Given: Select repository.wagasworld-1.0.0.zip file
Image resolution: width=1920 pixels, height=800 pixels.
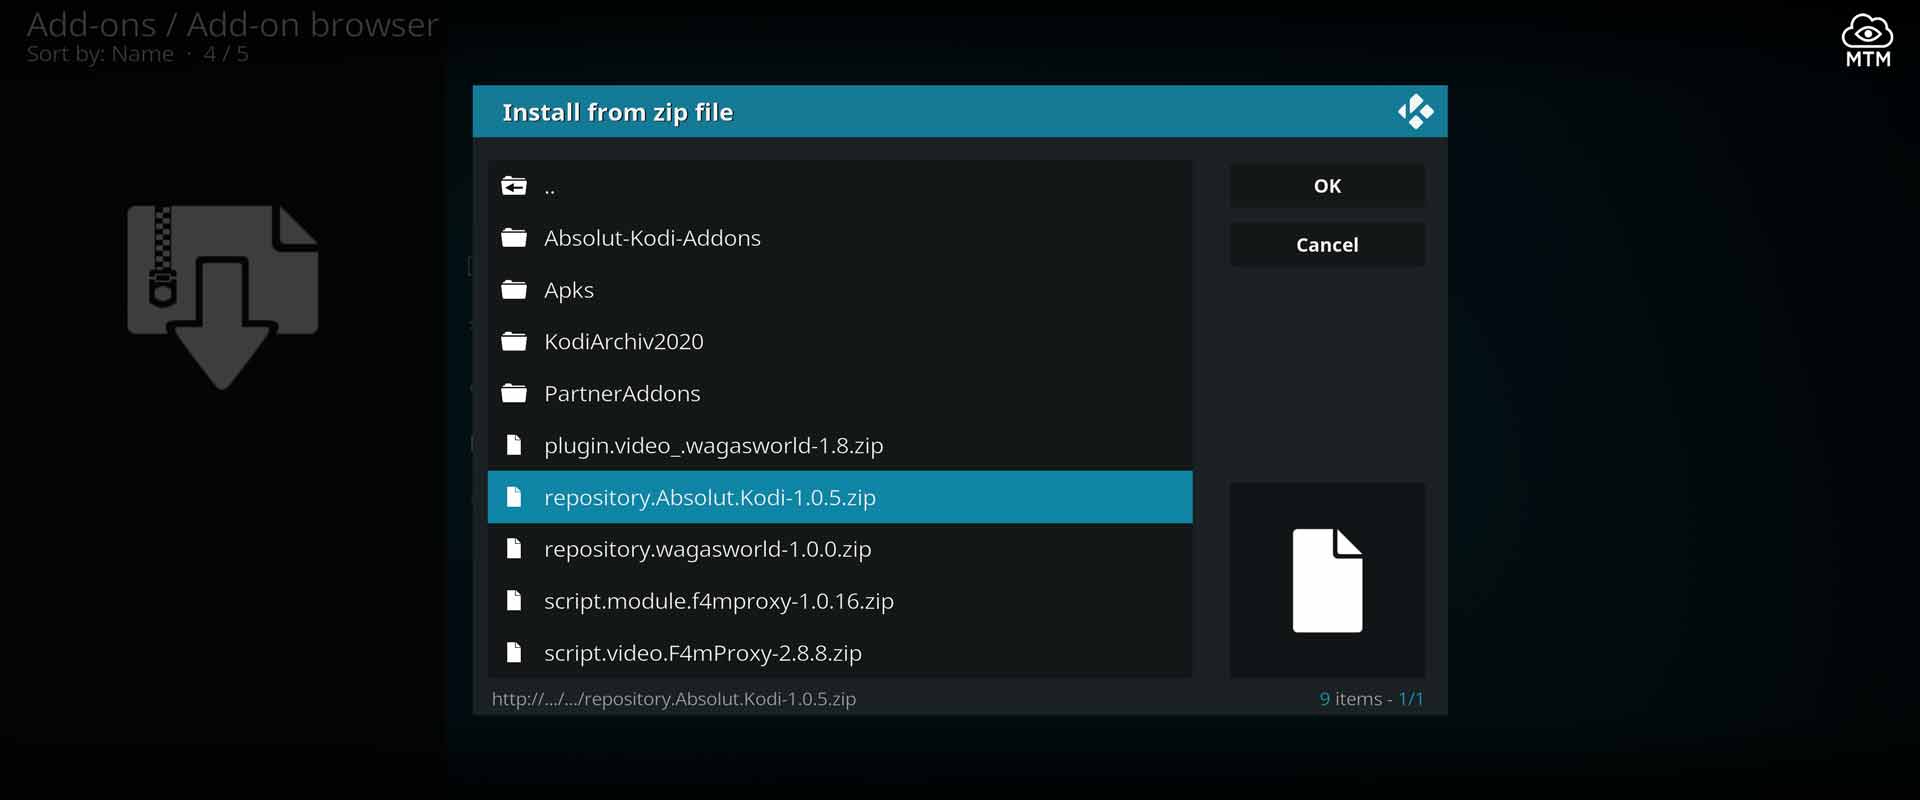Looking at the screenshot, I should click(840, 549).
